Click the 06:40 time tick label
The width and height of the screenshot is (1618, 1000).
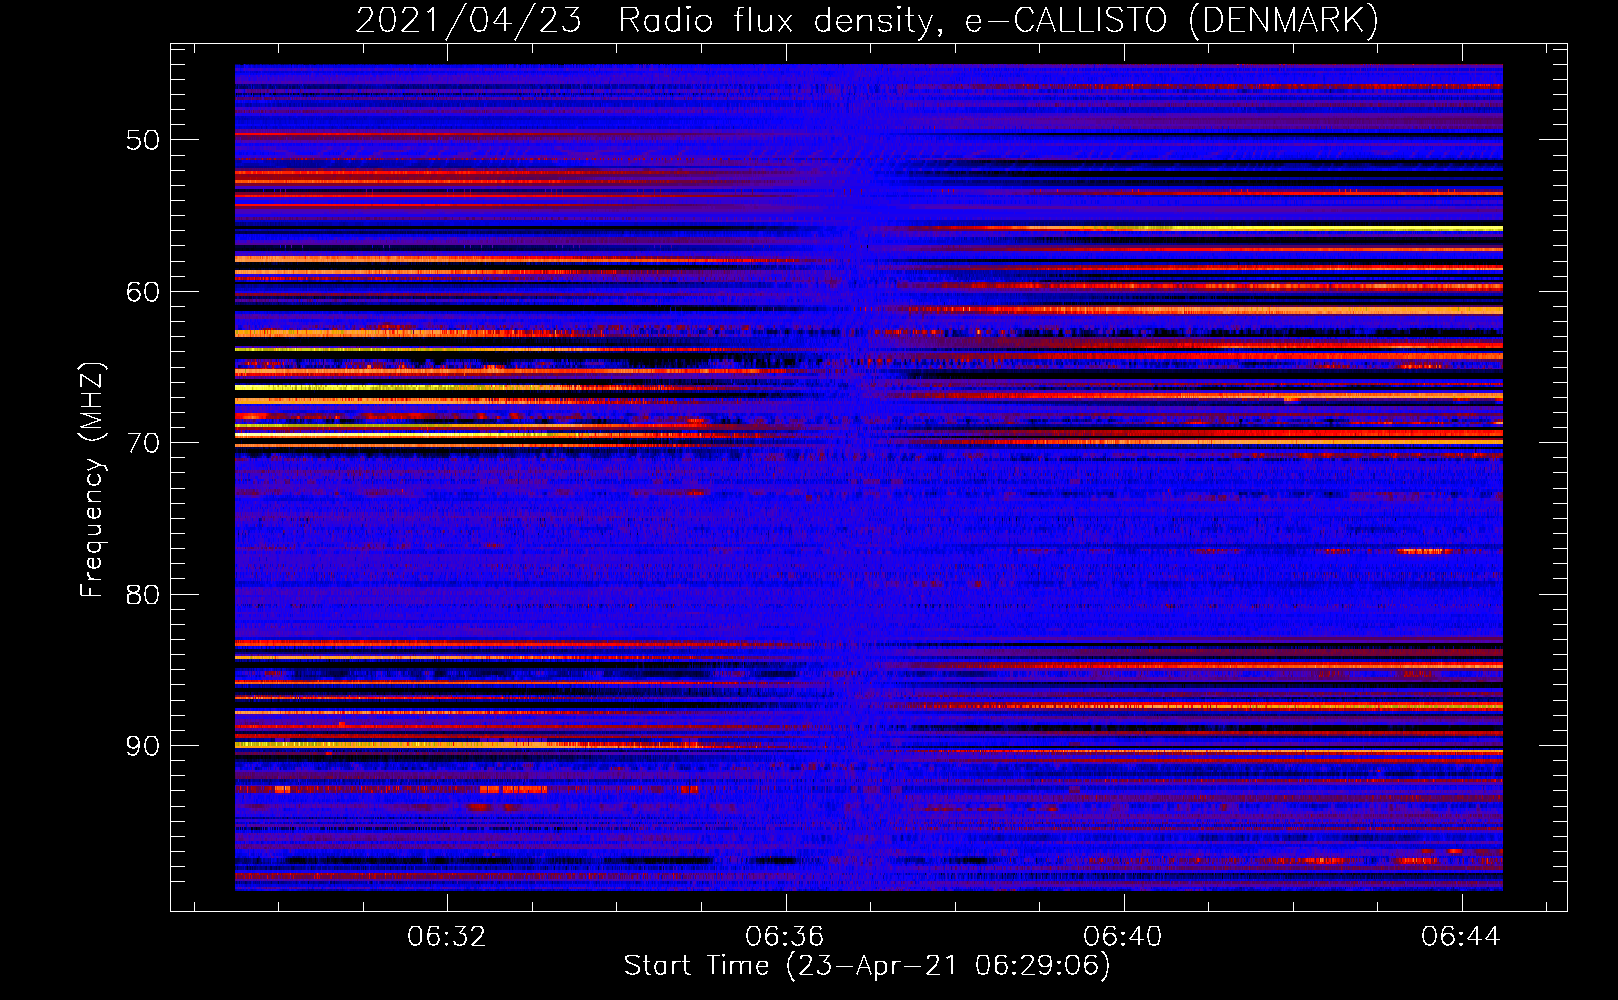[x=1123, y=936]
